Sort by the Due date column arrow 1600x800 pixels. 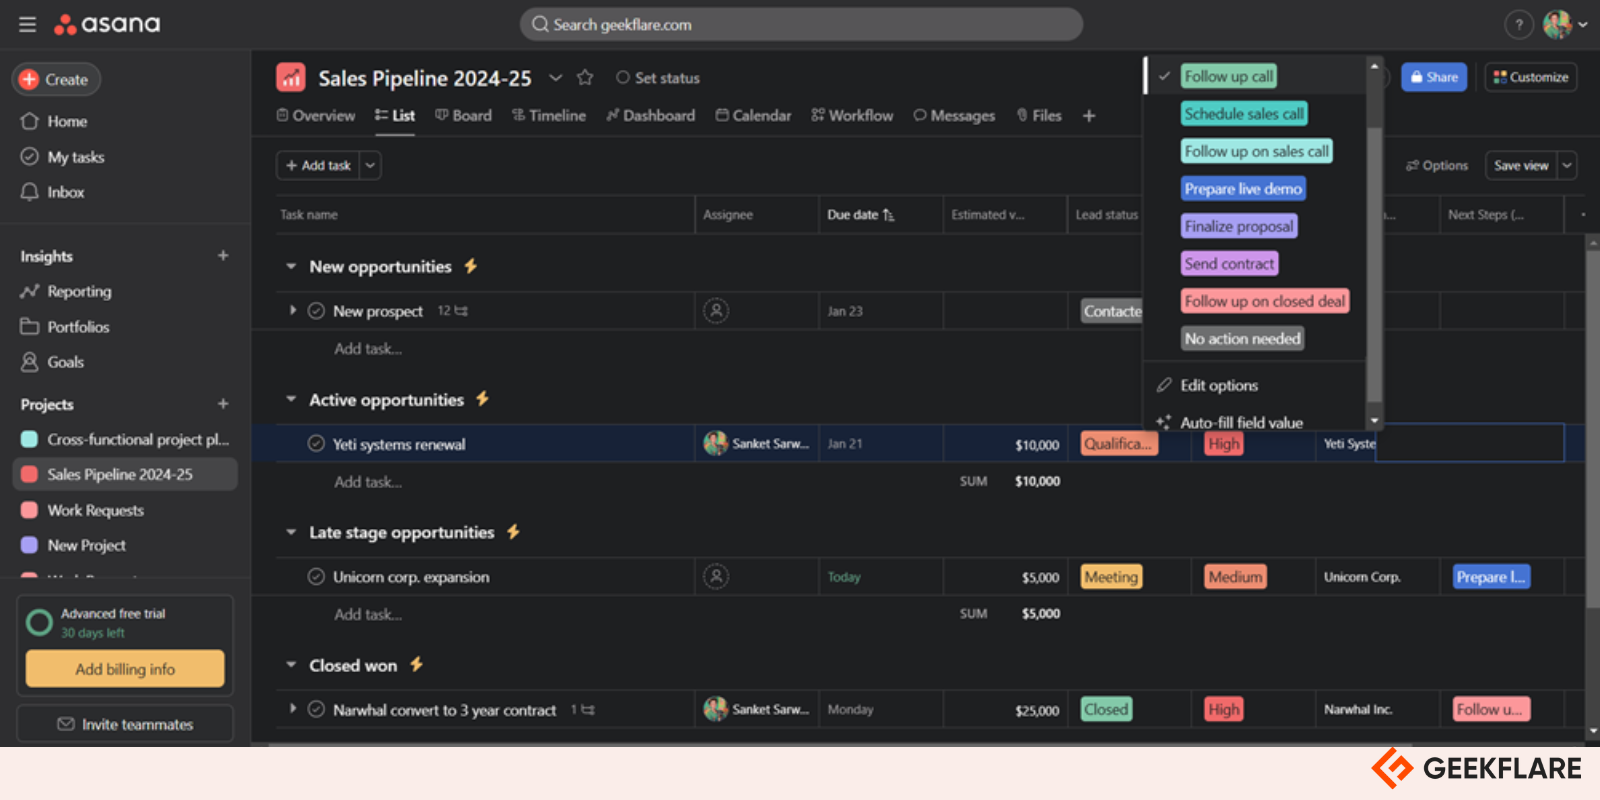[x=889, y=215]
